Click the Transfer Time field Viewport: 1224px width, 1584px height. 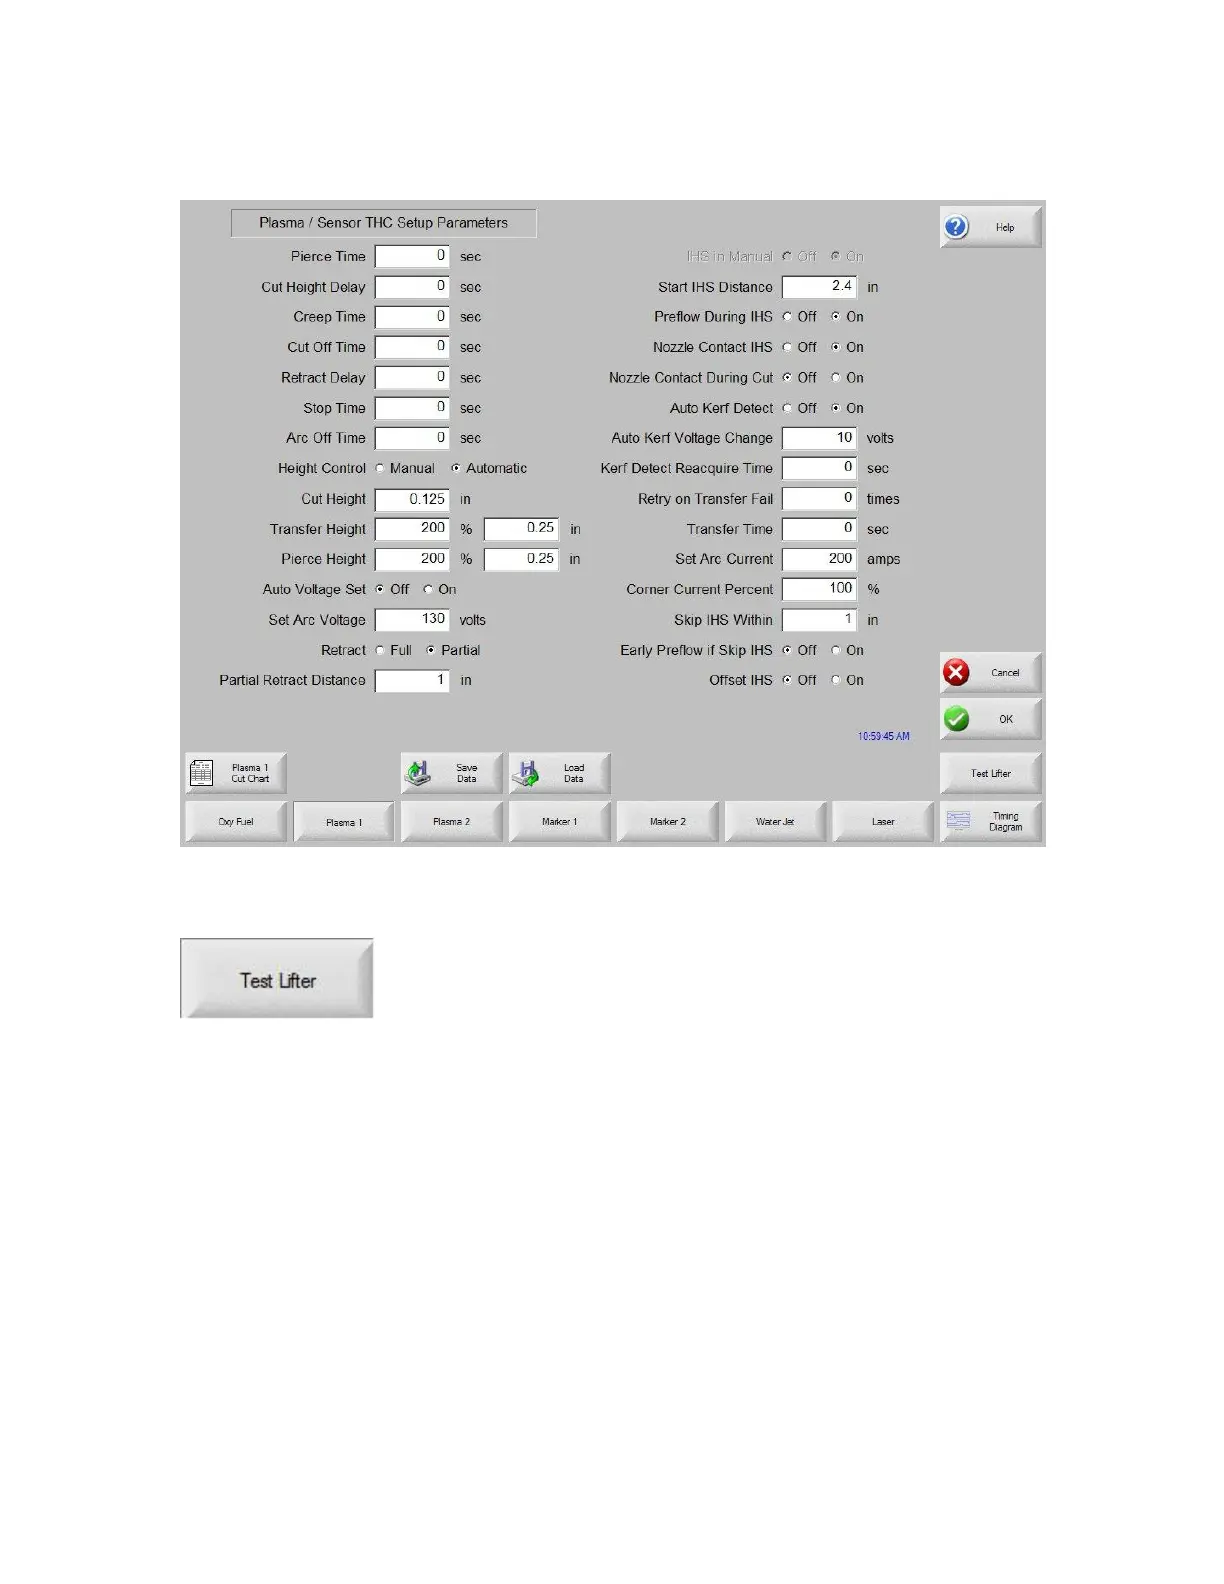[x=819, y=529]
